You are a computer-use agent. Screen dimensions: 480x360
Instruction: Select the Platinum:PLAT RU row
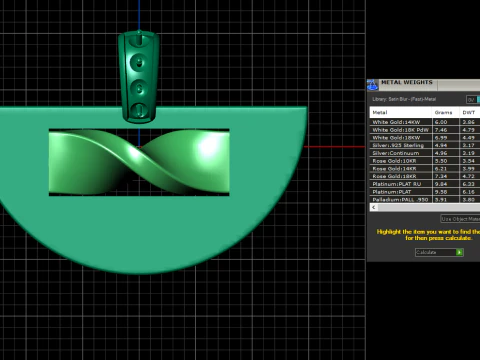click(x=425, y=184)
